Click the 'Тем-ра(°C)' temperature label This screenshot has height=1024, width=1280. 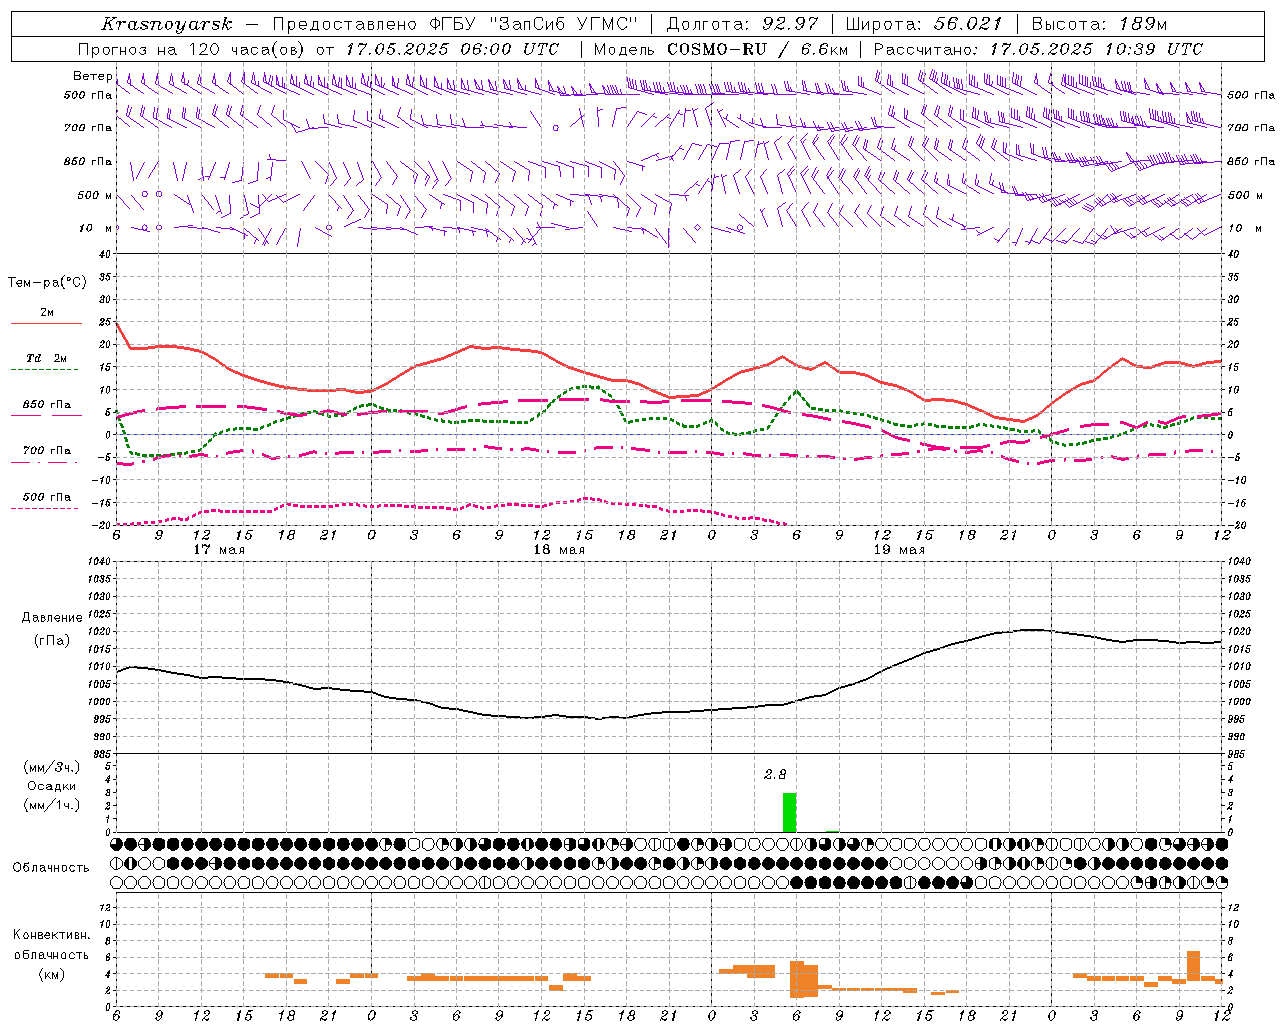point(47,283)
